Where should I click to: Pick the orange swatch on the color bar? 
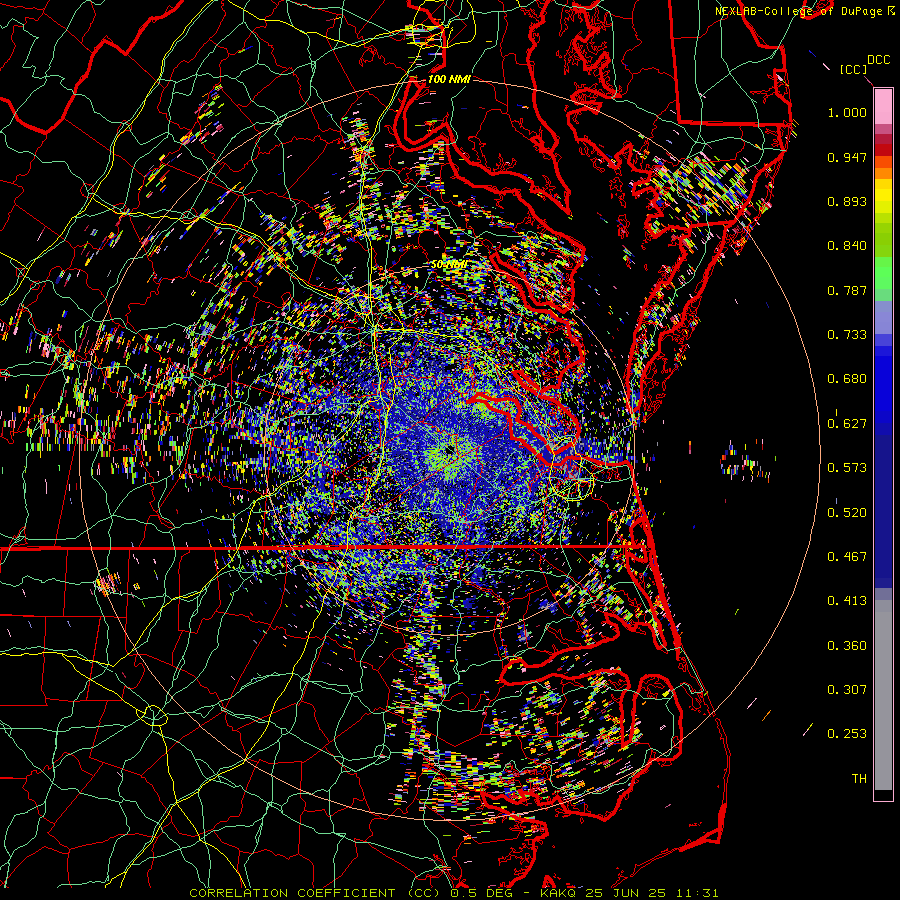[x=883, y=173]
